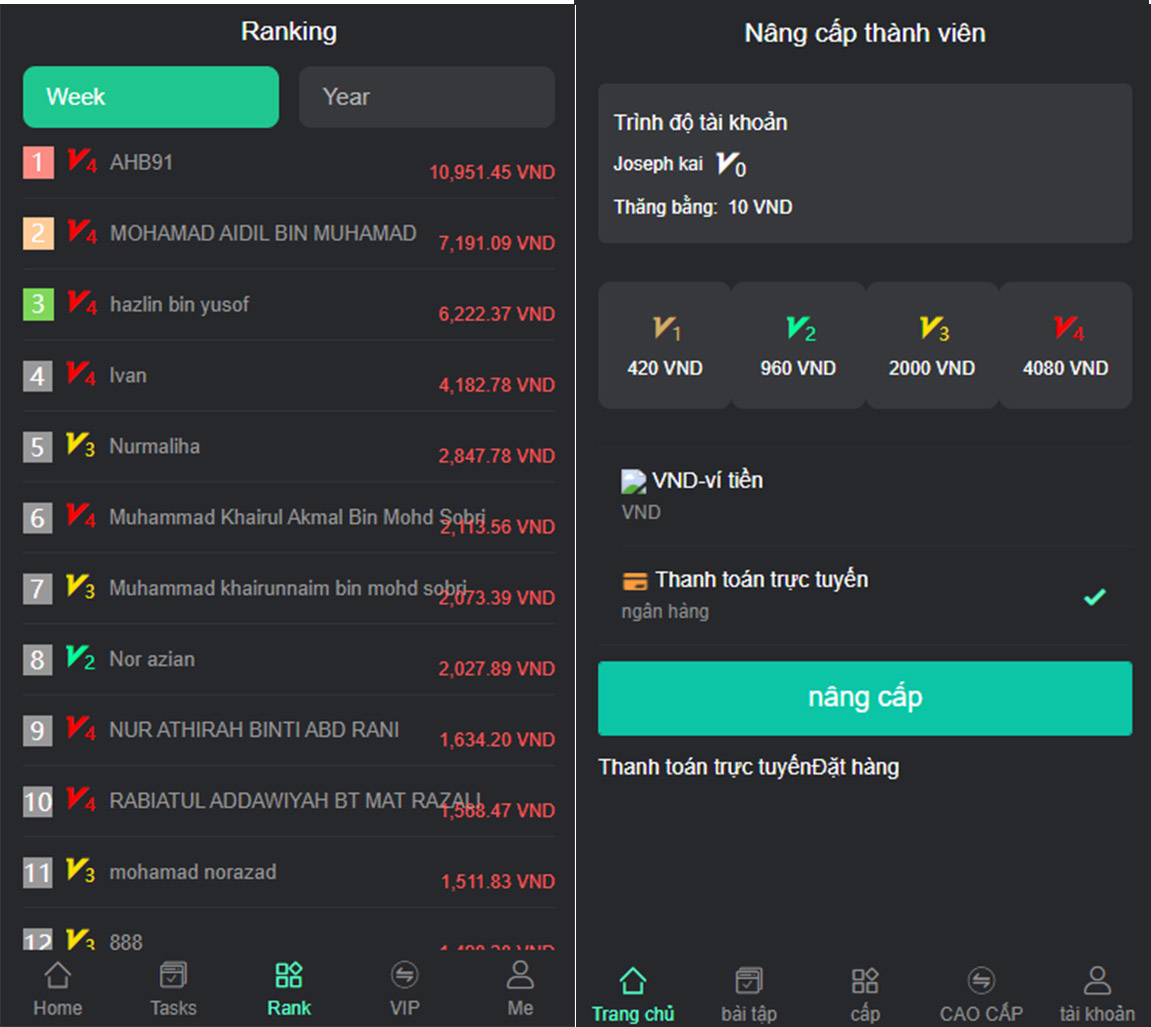Switch to the Year ranking tab
Viewport: 1151px width, 1027px height.
tap(426, 97)
